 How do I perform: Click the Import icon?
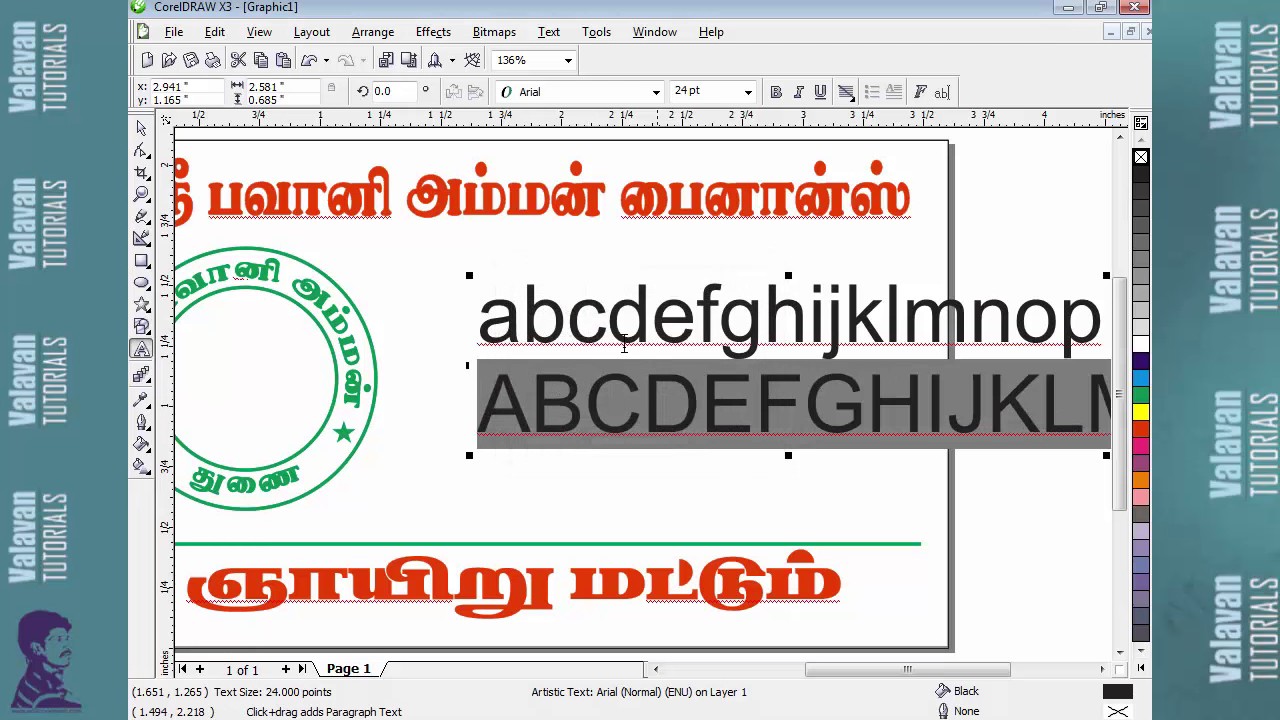coord(386,60)
